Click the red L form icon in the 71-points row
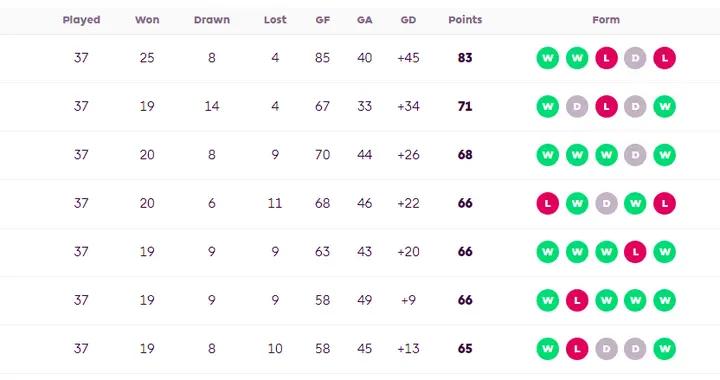 (606, 106)
